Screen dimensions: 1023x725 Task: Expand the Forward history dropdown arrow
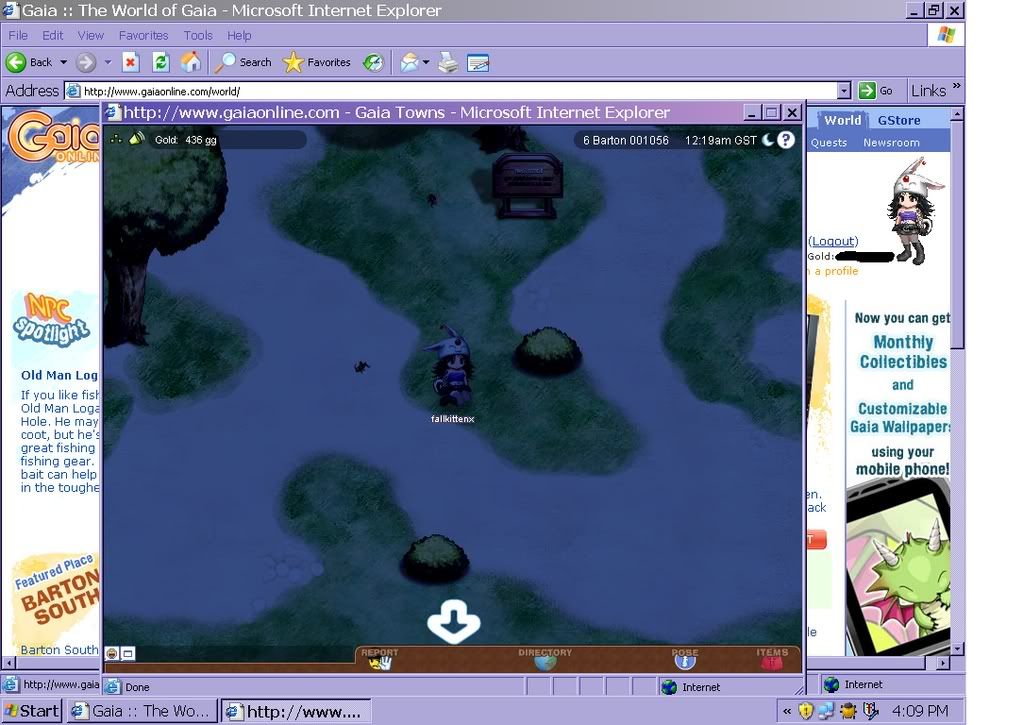click(108, 63)
